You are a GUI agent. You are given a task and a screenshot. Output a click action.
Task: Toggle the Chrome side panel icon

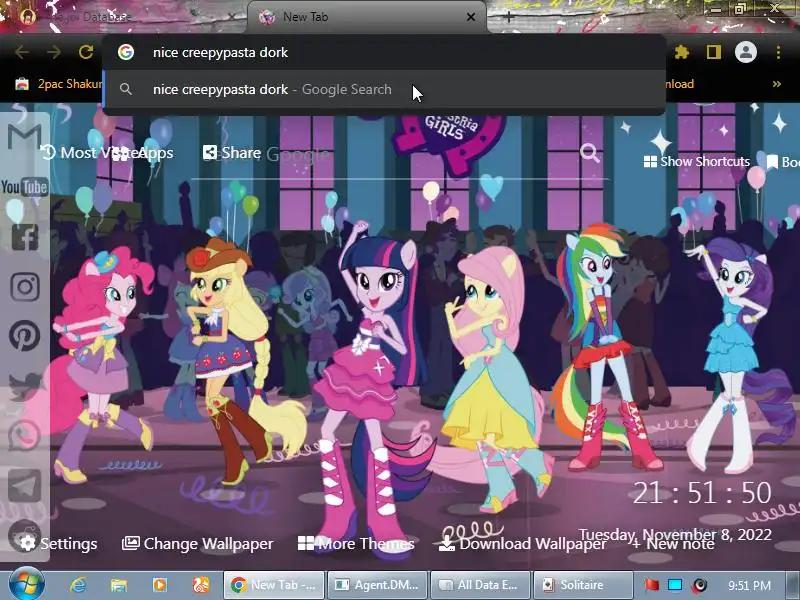click(x=713, y=52)
